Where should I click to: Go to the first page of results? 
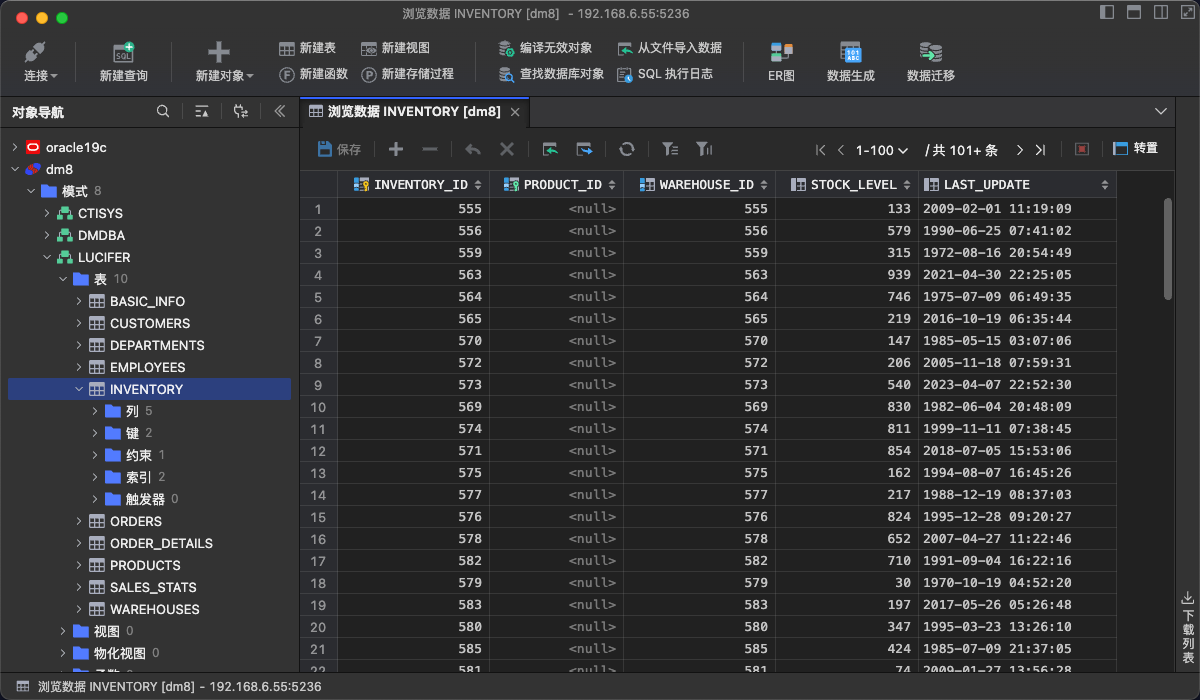pyautogui.click(x=821, y=150)
